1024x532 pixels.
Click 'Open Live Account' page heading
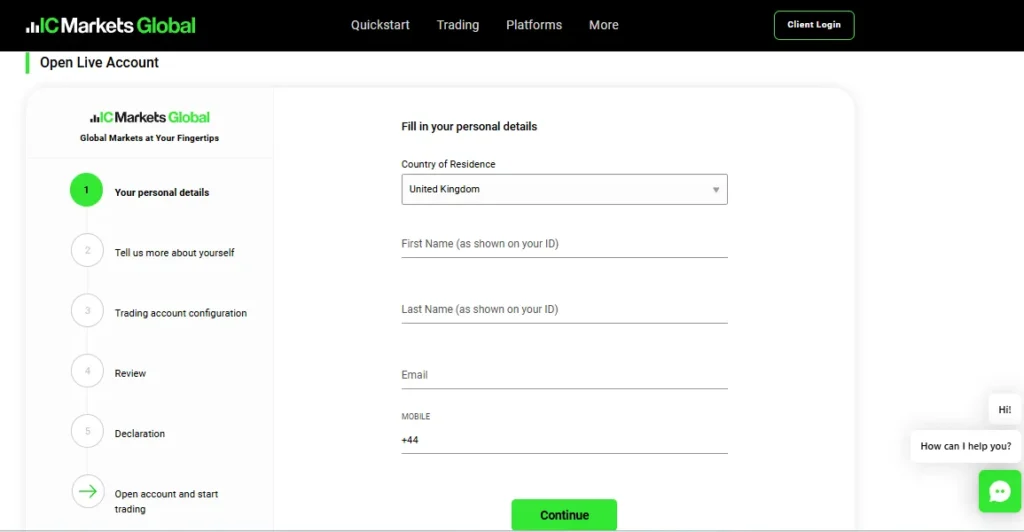tap(99, 63)
